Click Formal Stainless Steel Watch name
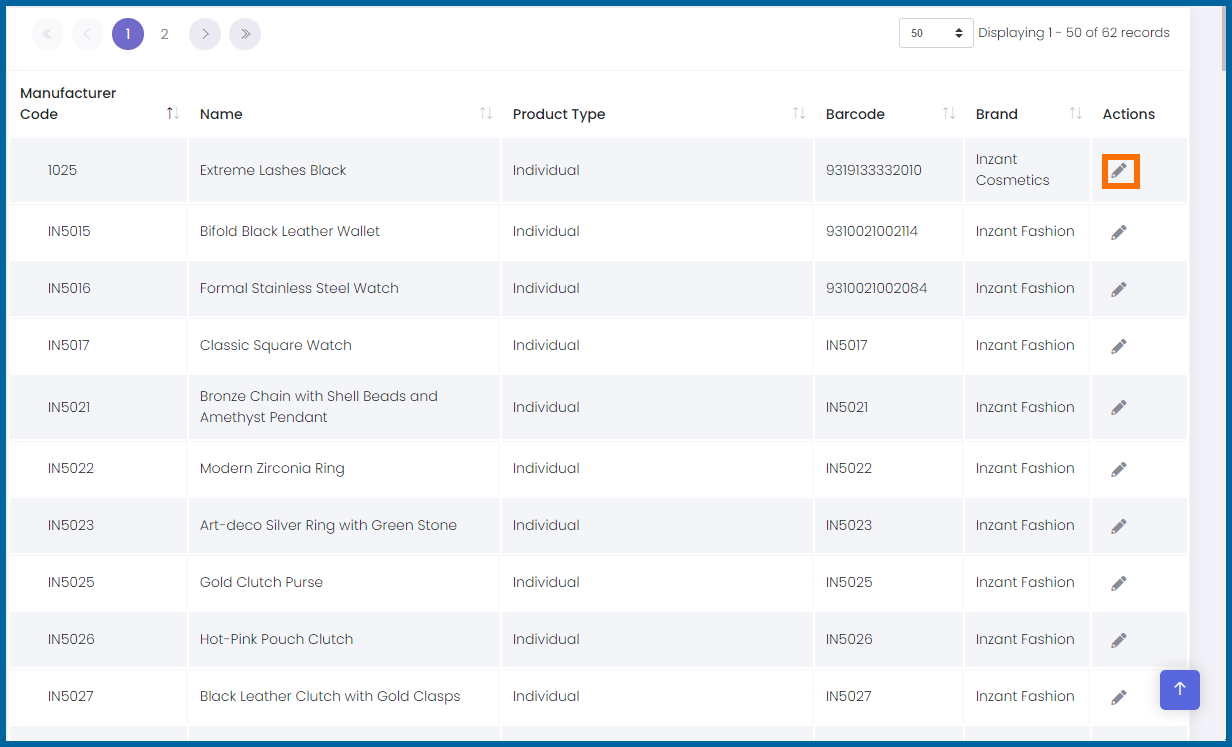The width and height of the screenshot is (1232, 747). pos(299,288)
